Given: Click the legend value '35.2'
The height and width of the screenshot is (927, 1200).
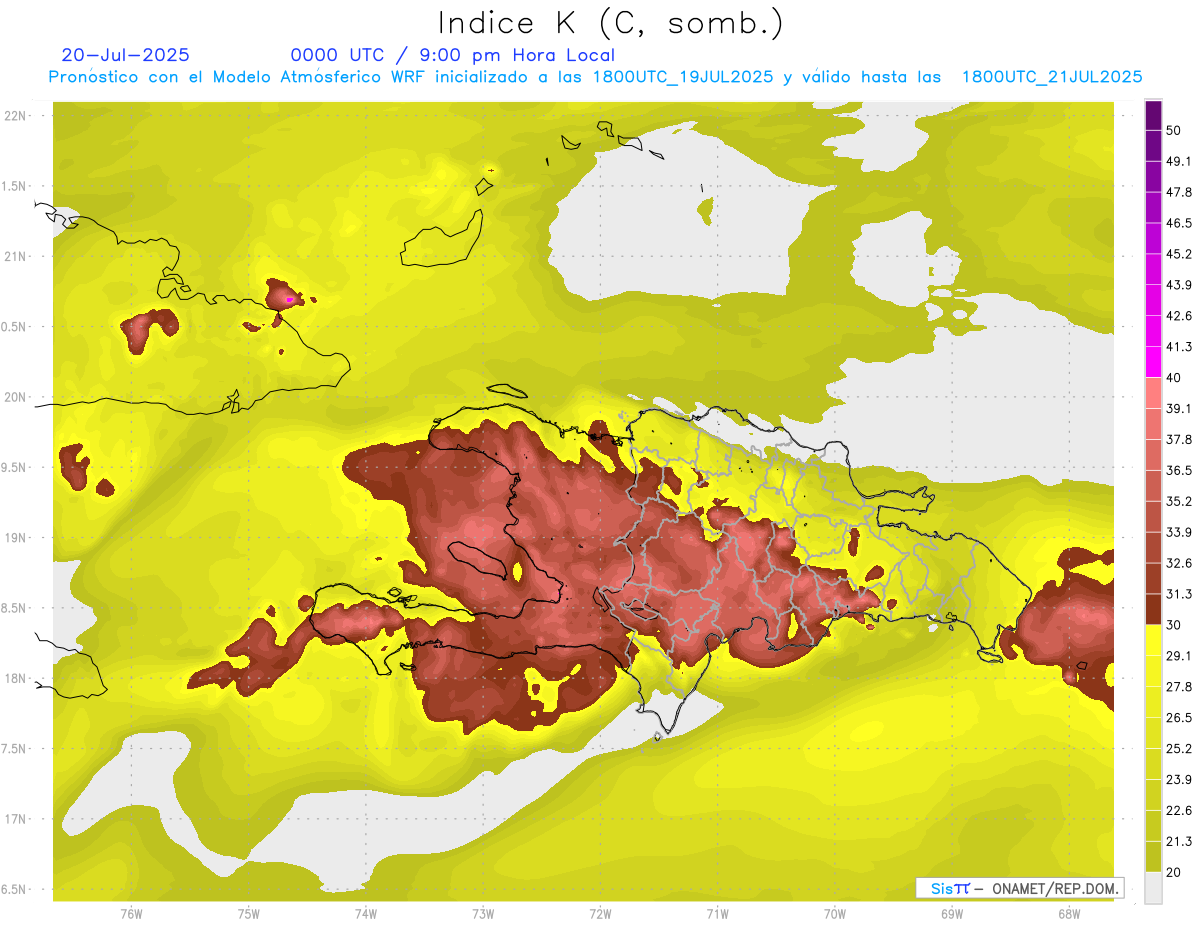Looking at the screenshot, I should click(x=1179, y=502).
